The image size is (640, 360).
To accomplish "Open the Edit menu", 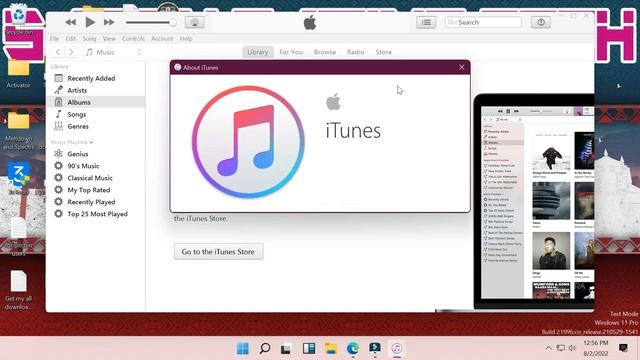I will [71, 38].
